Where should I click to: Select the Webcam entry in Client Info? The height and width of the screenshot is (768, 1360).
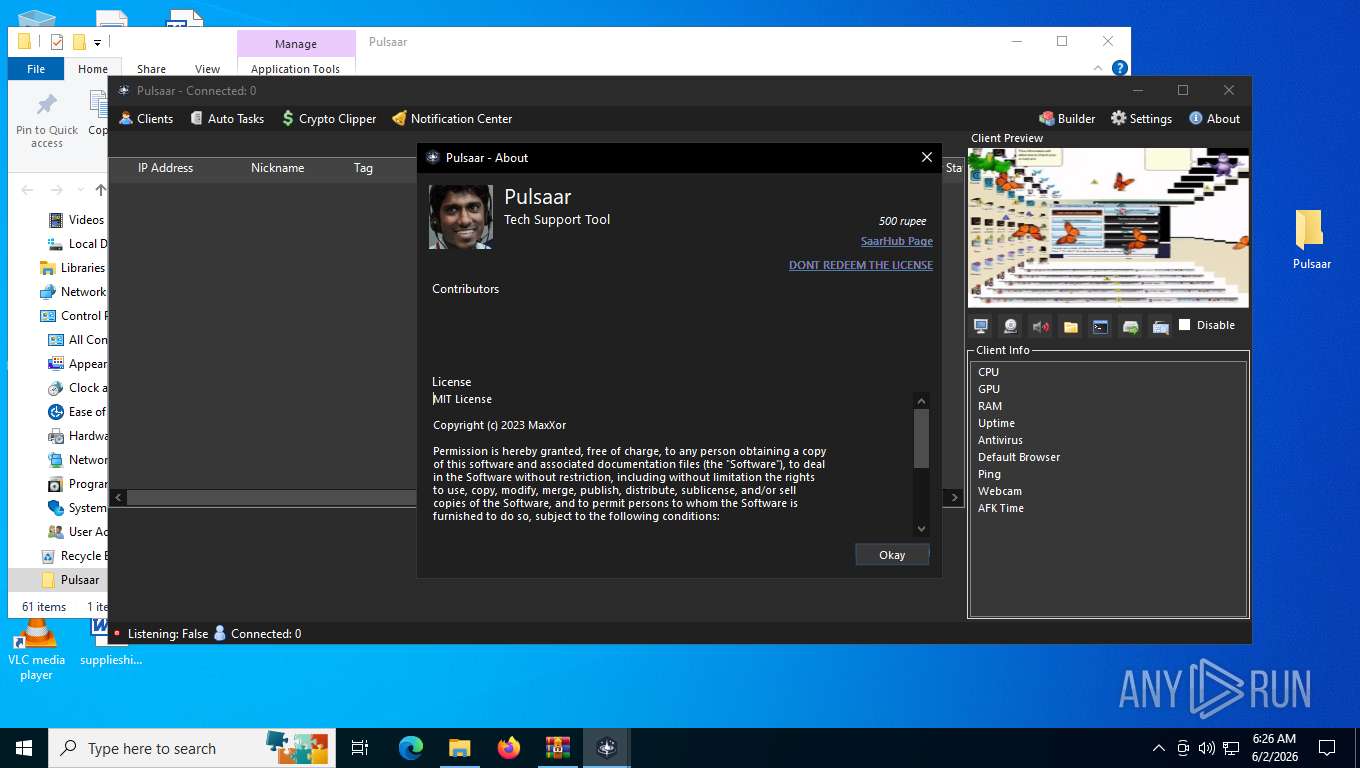(x=1000, y=491)
